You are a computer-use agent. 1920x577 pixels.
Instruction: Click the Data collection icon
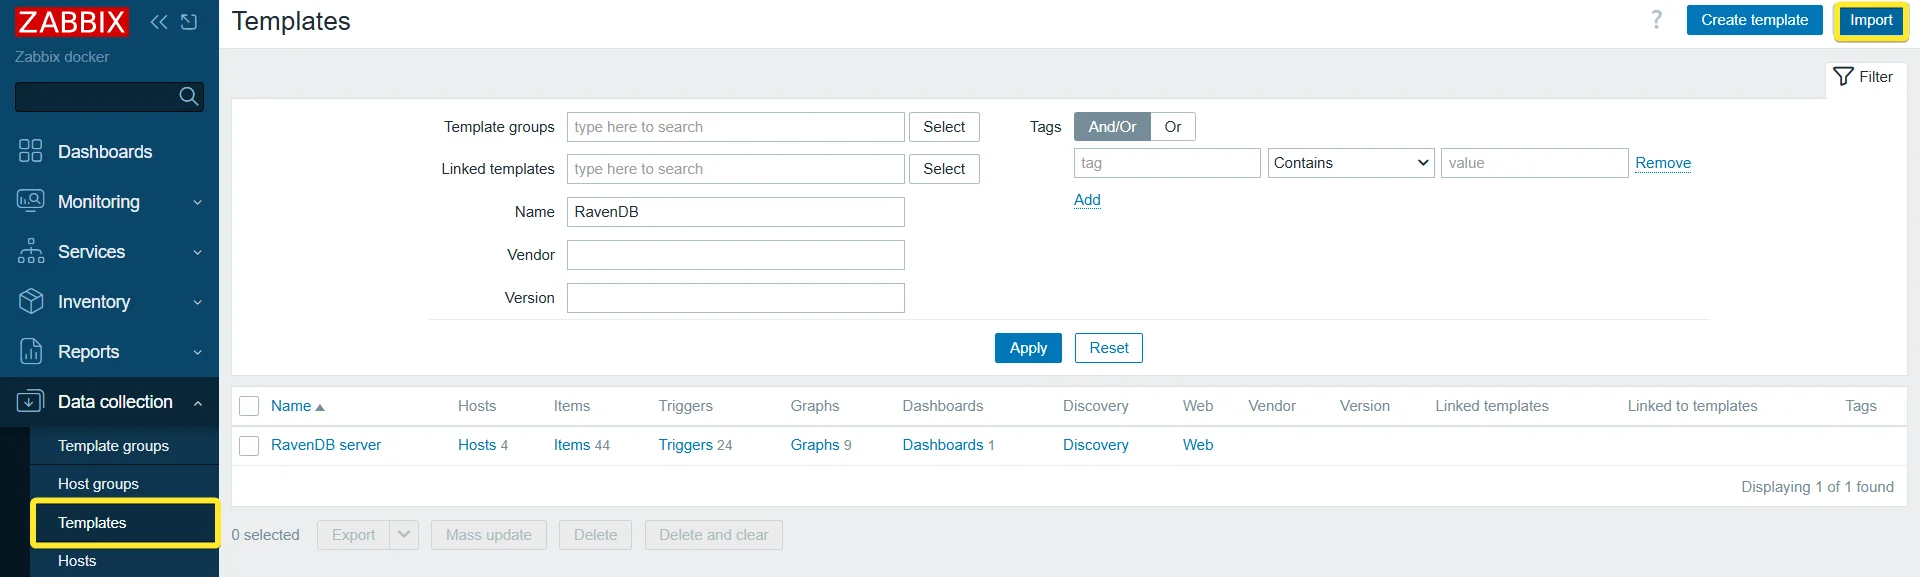click(x=31, y=401)
